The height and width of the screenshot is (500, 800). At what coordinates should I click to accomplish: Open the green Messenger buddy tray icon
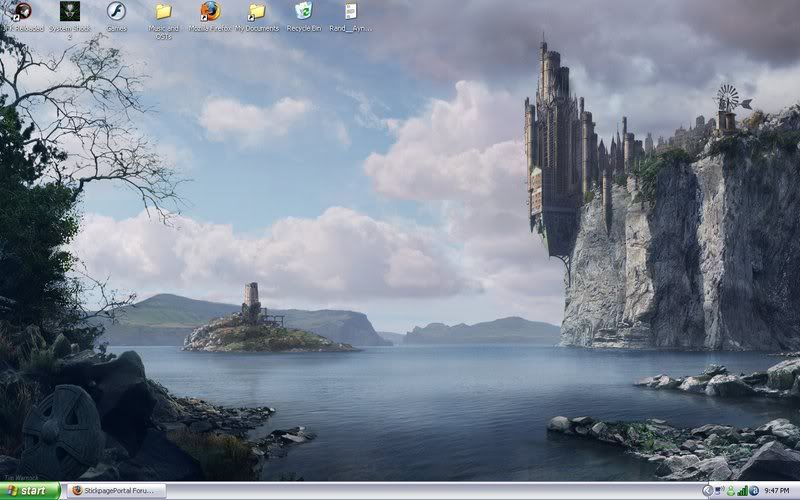(x=730, y=491)
